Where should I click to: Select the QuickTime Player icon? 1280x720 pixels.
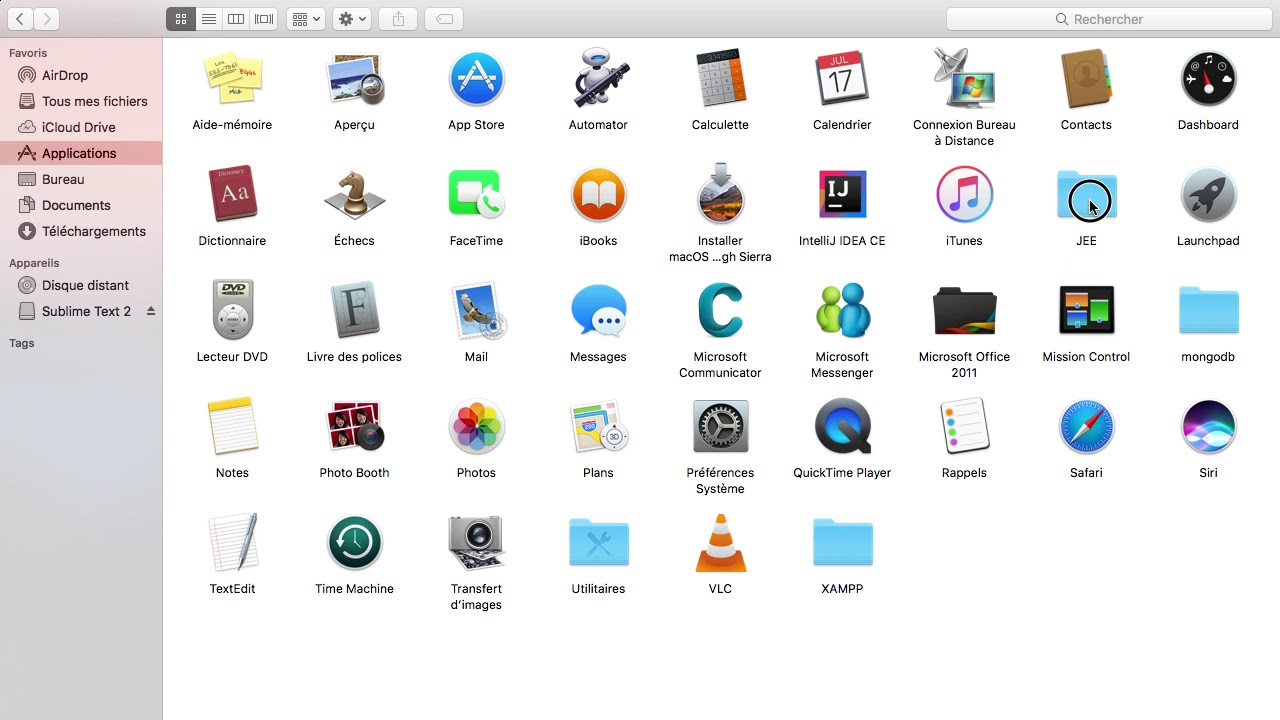click(842, 427)
